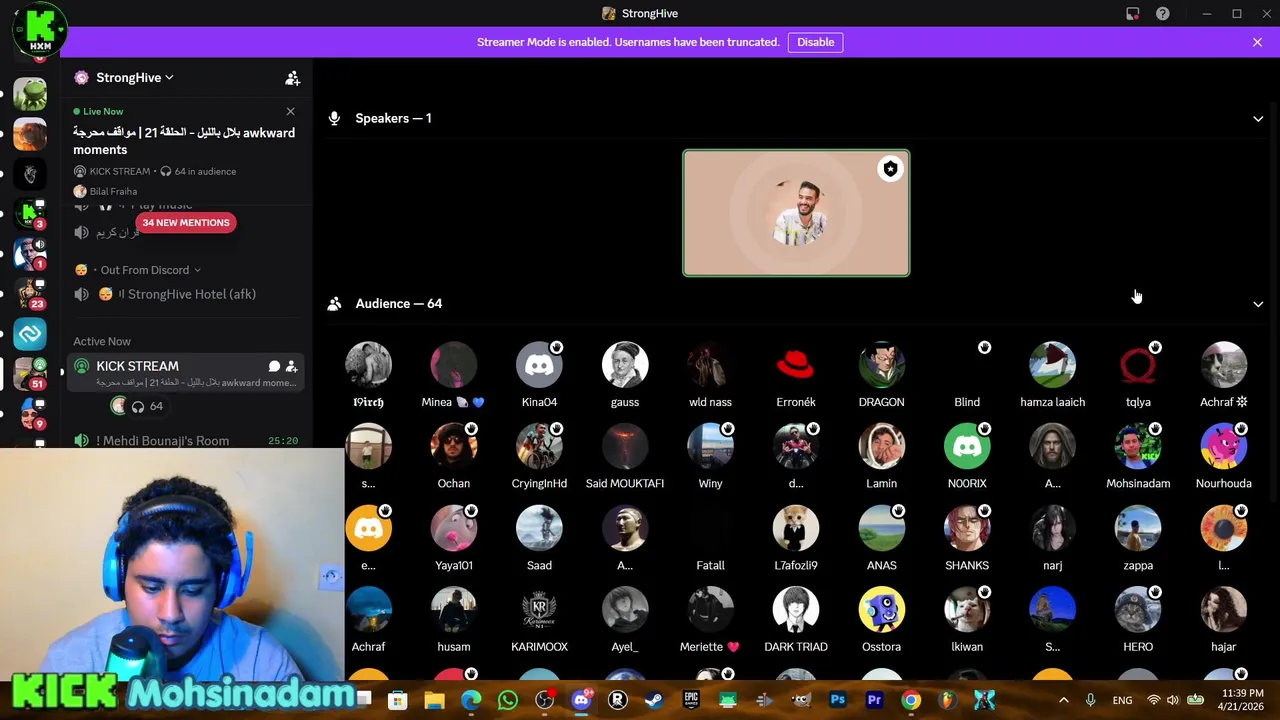1280x720 pixels.
Task: Open Microsoft Edge from the taskbar
Action: click(471, 700)
